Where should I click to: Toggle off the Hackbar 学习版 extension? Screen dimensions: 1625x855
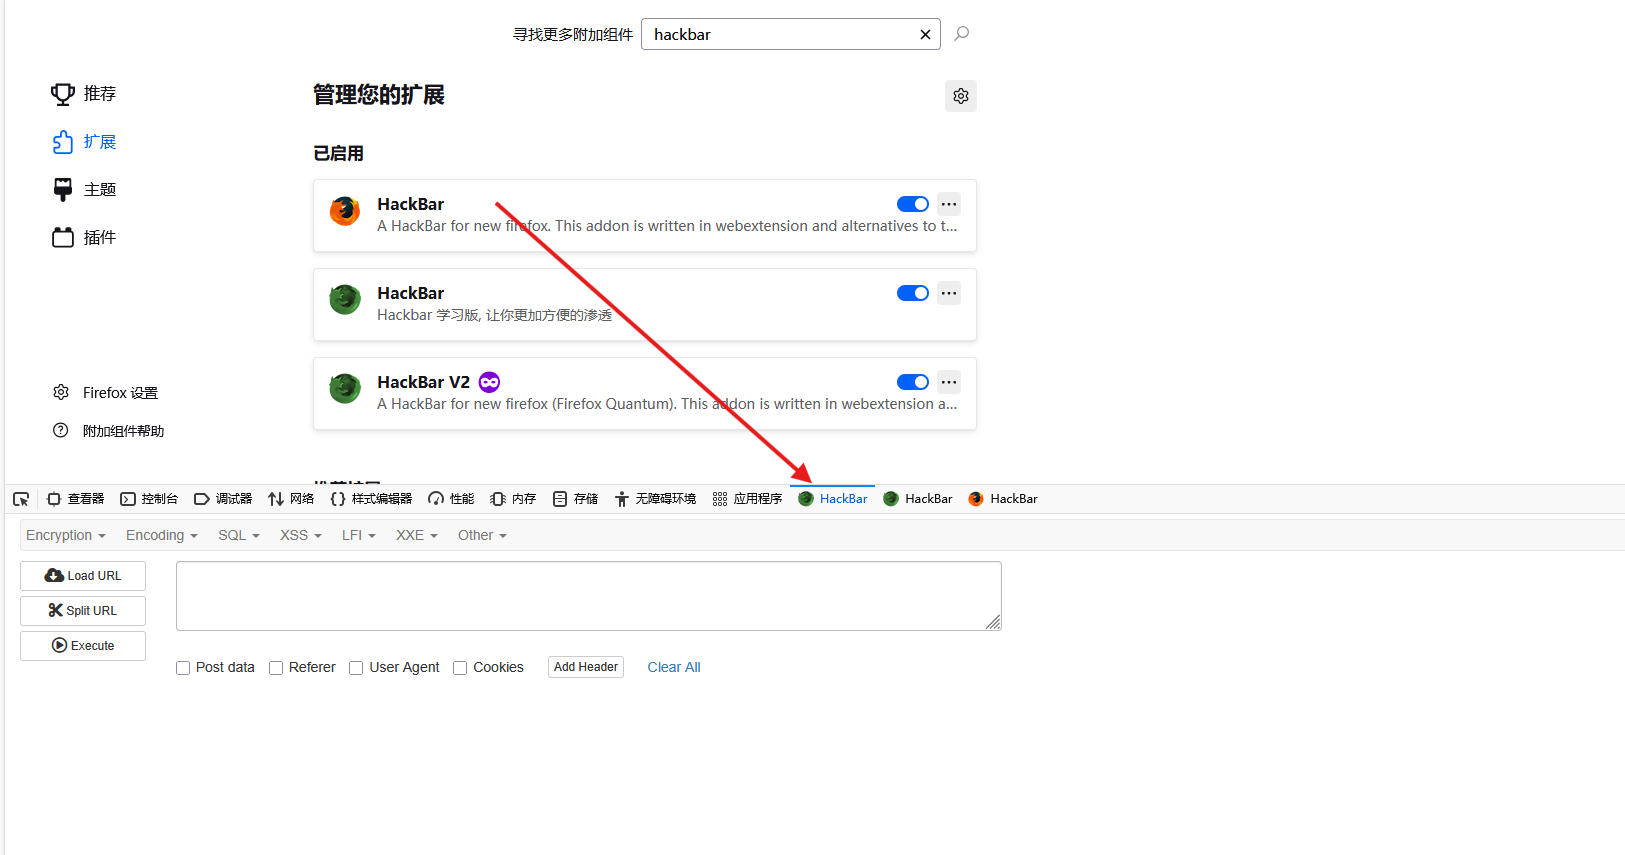[913, 293]
